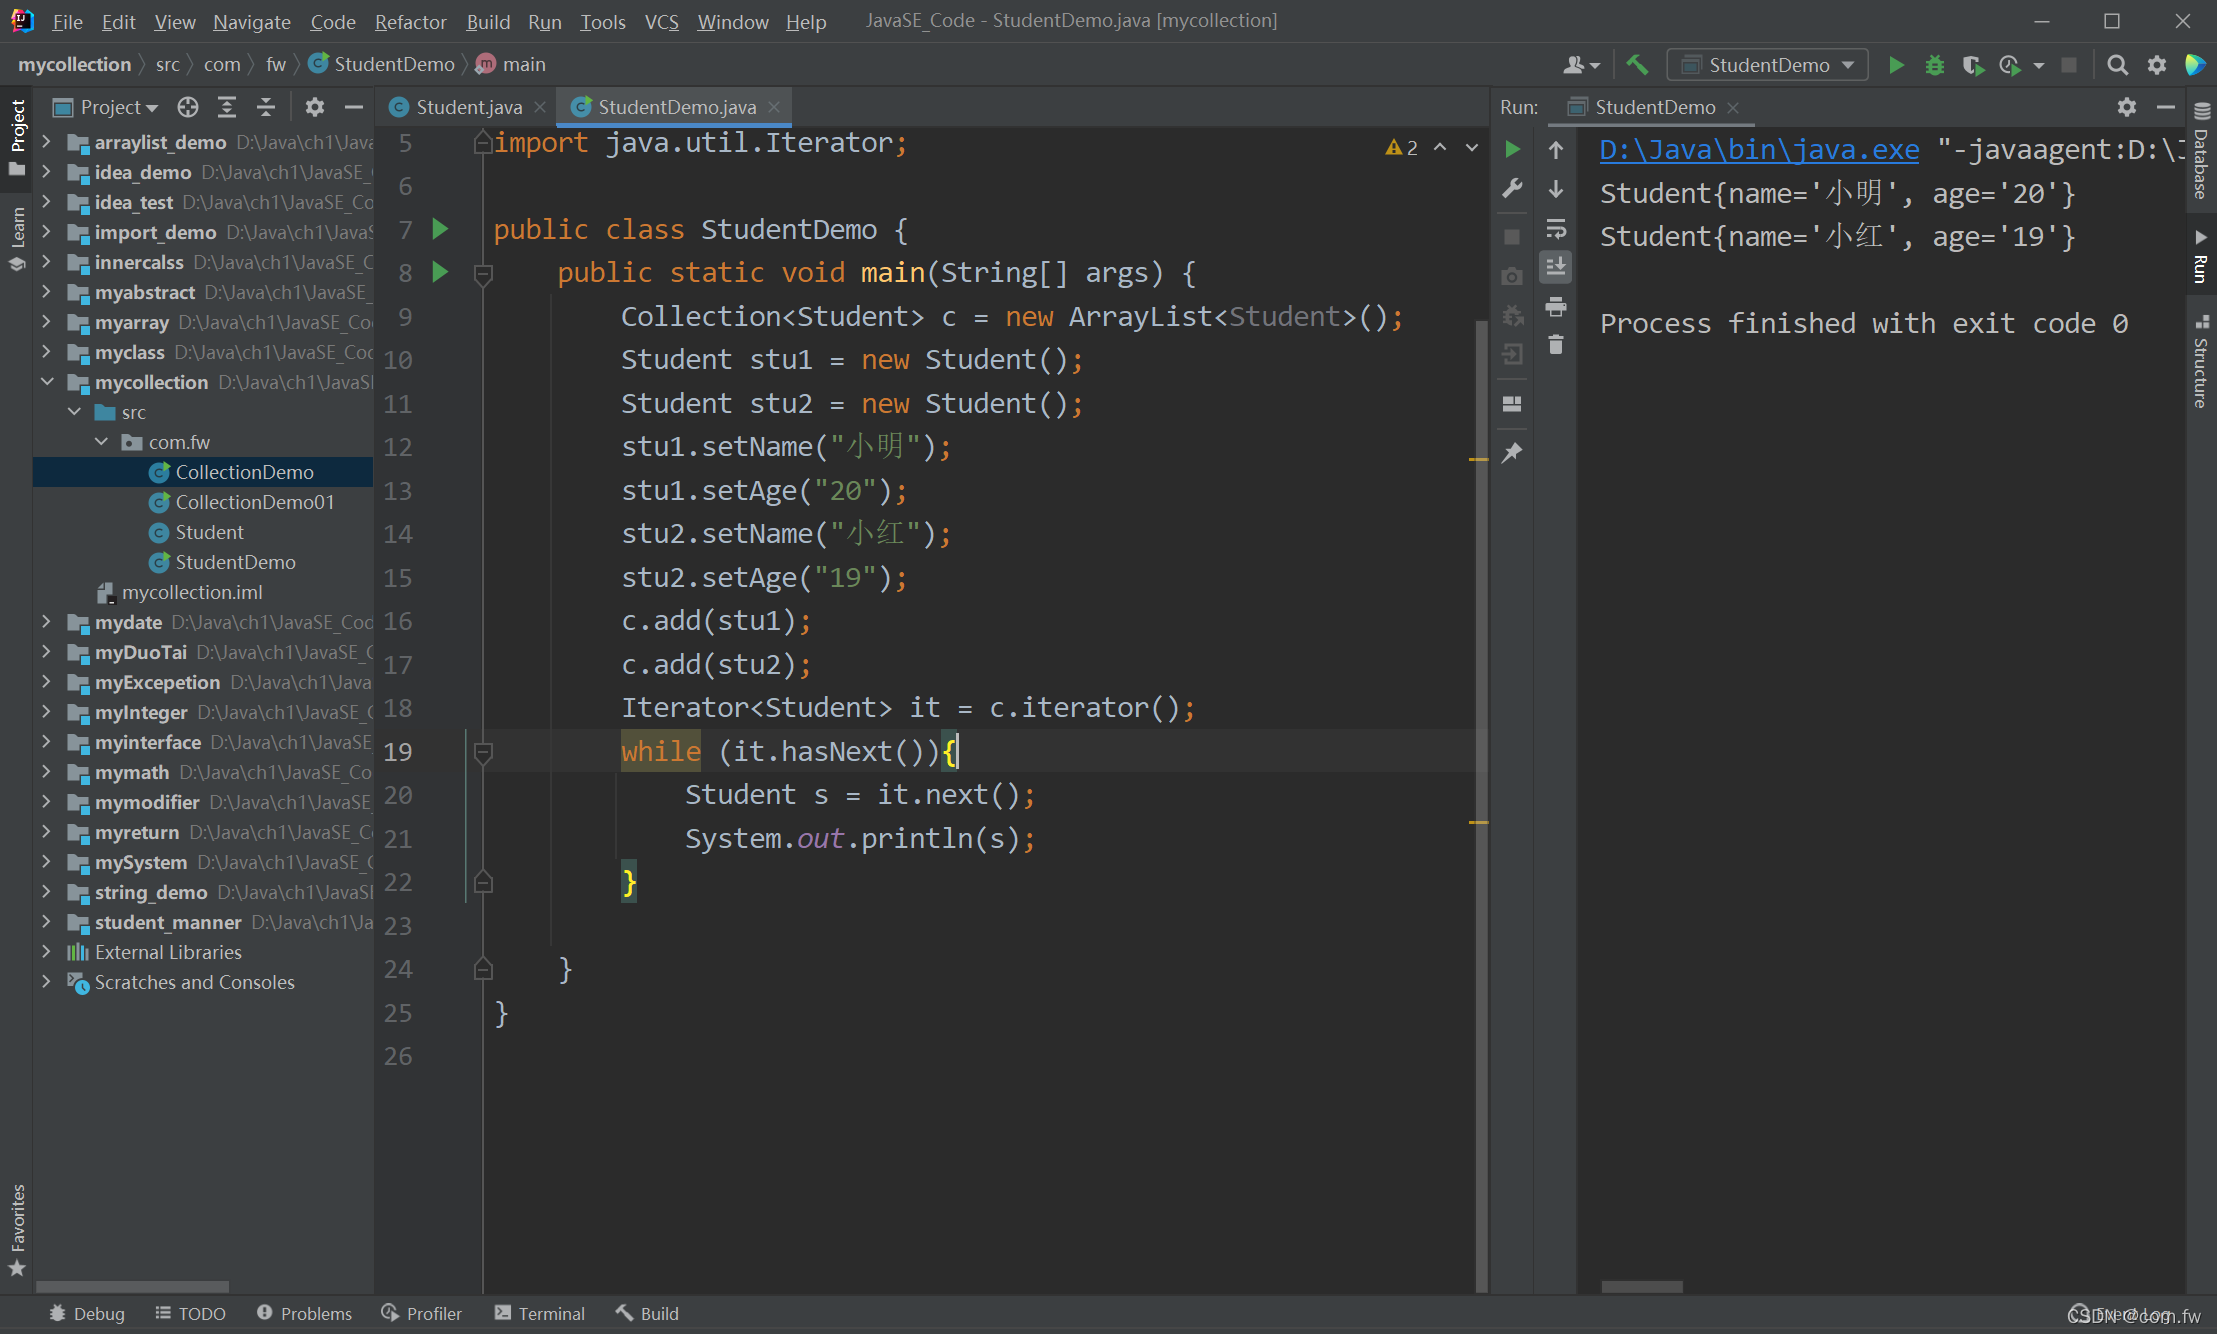This screenshot has height=1334, width=2217.
Task: Select CollectionDemo01 in project tree
Action: pos(254,502)
